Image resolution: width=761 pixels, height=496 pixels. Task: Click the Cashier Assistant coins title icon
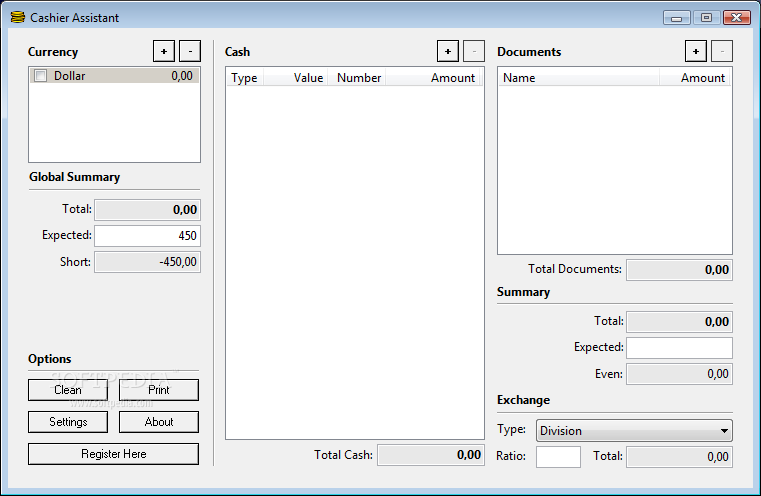point(17,17)
